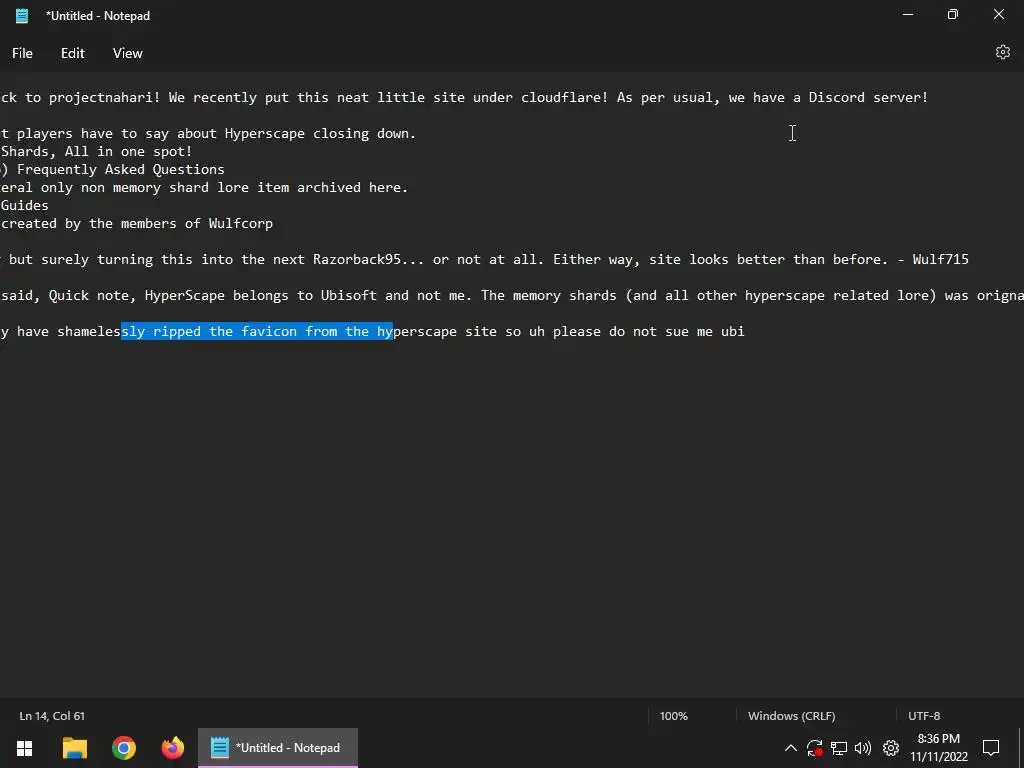Image resolution: width=1024 pixels, height=768 pixels.
Task: Restore down the Notepad window
Action: pos(953,14)
